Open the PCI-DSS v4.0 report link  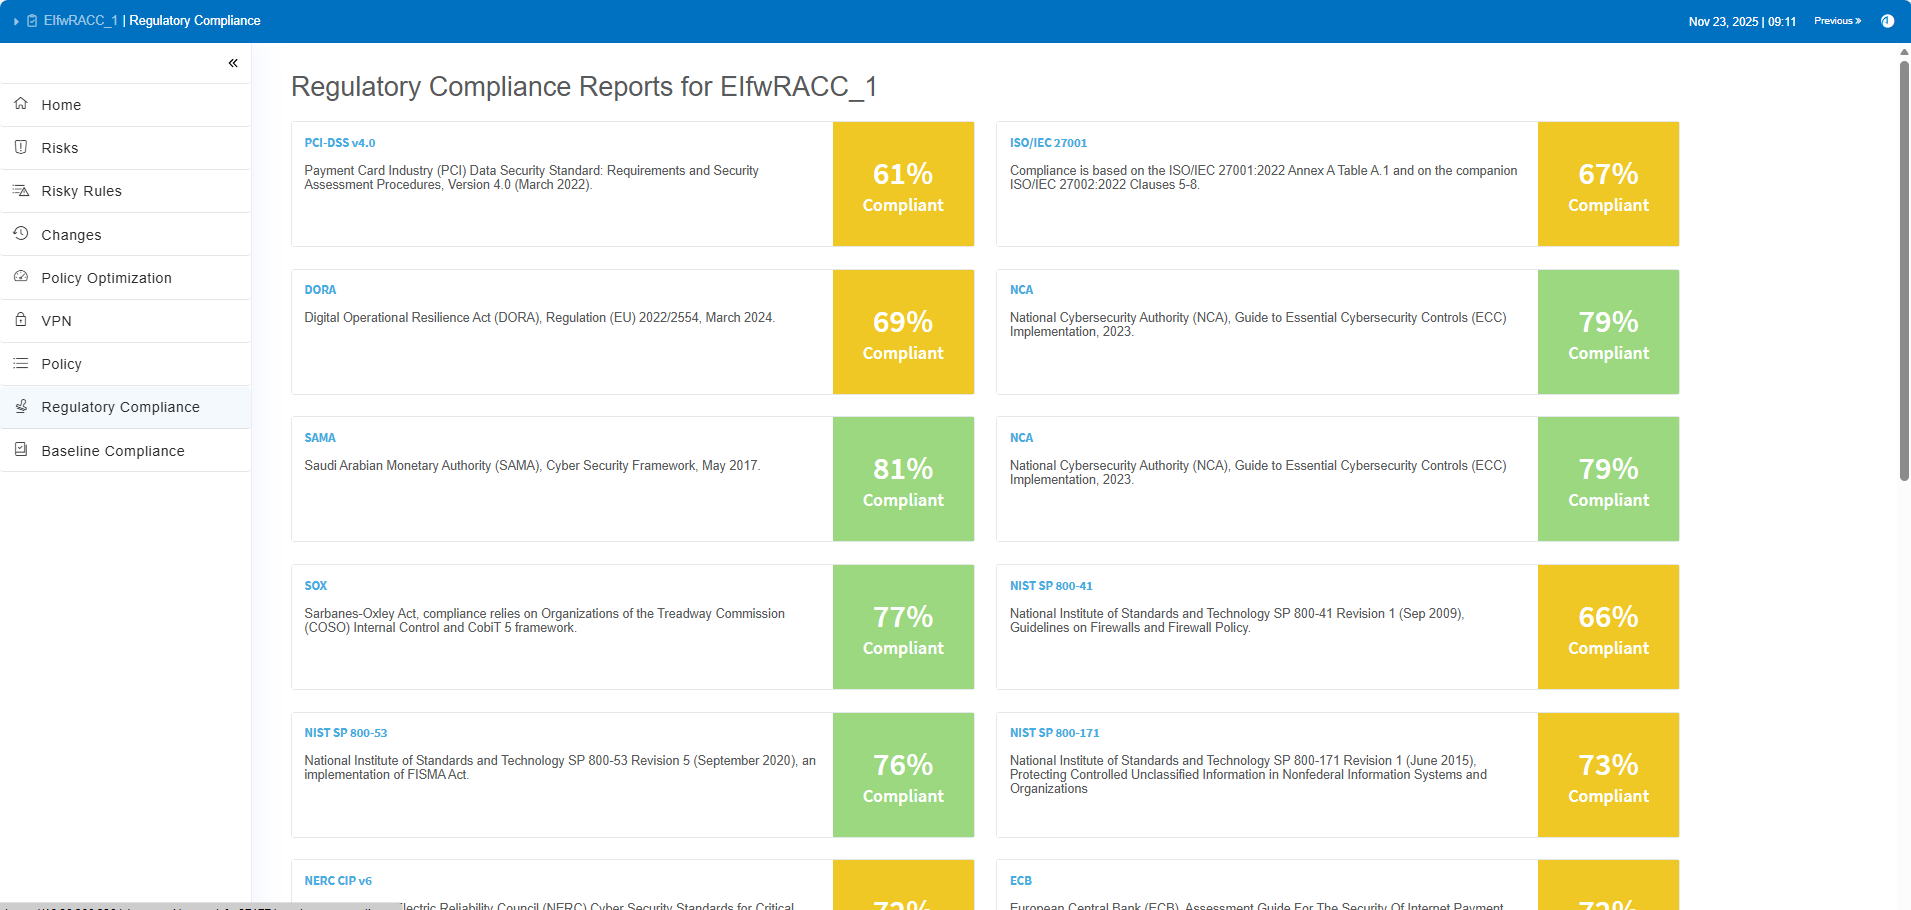click(340, 143)
